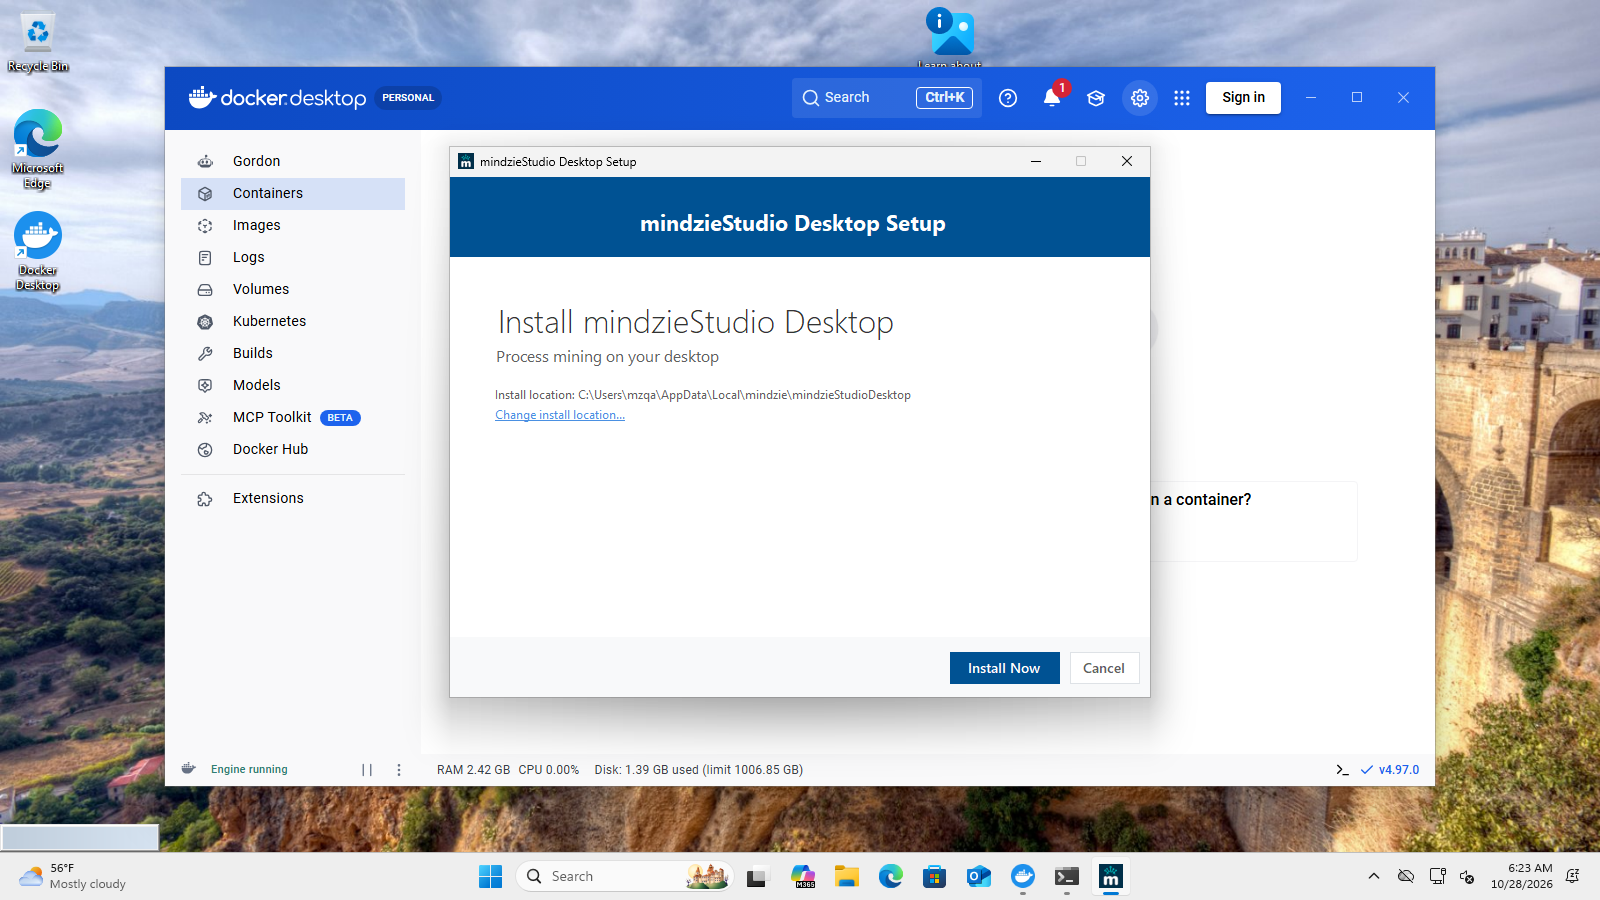1600x900 pixels.
Task: Focus the Docker Desktop search field
Action: click(887, 98)
